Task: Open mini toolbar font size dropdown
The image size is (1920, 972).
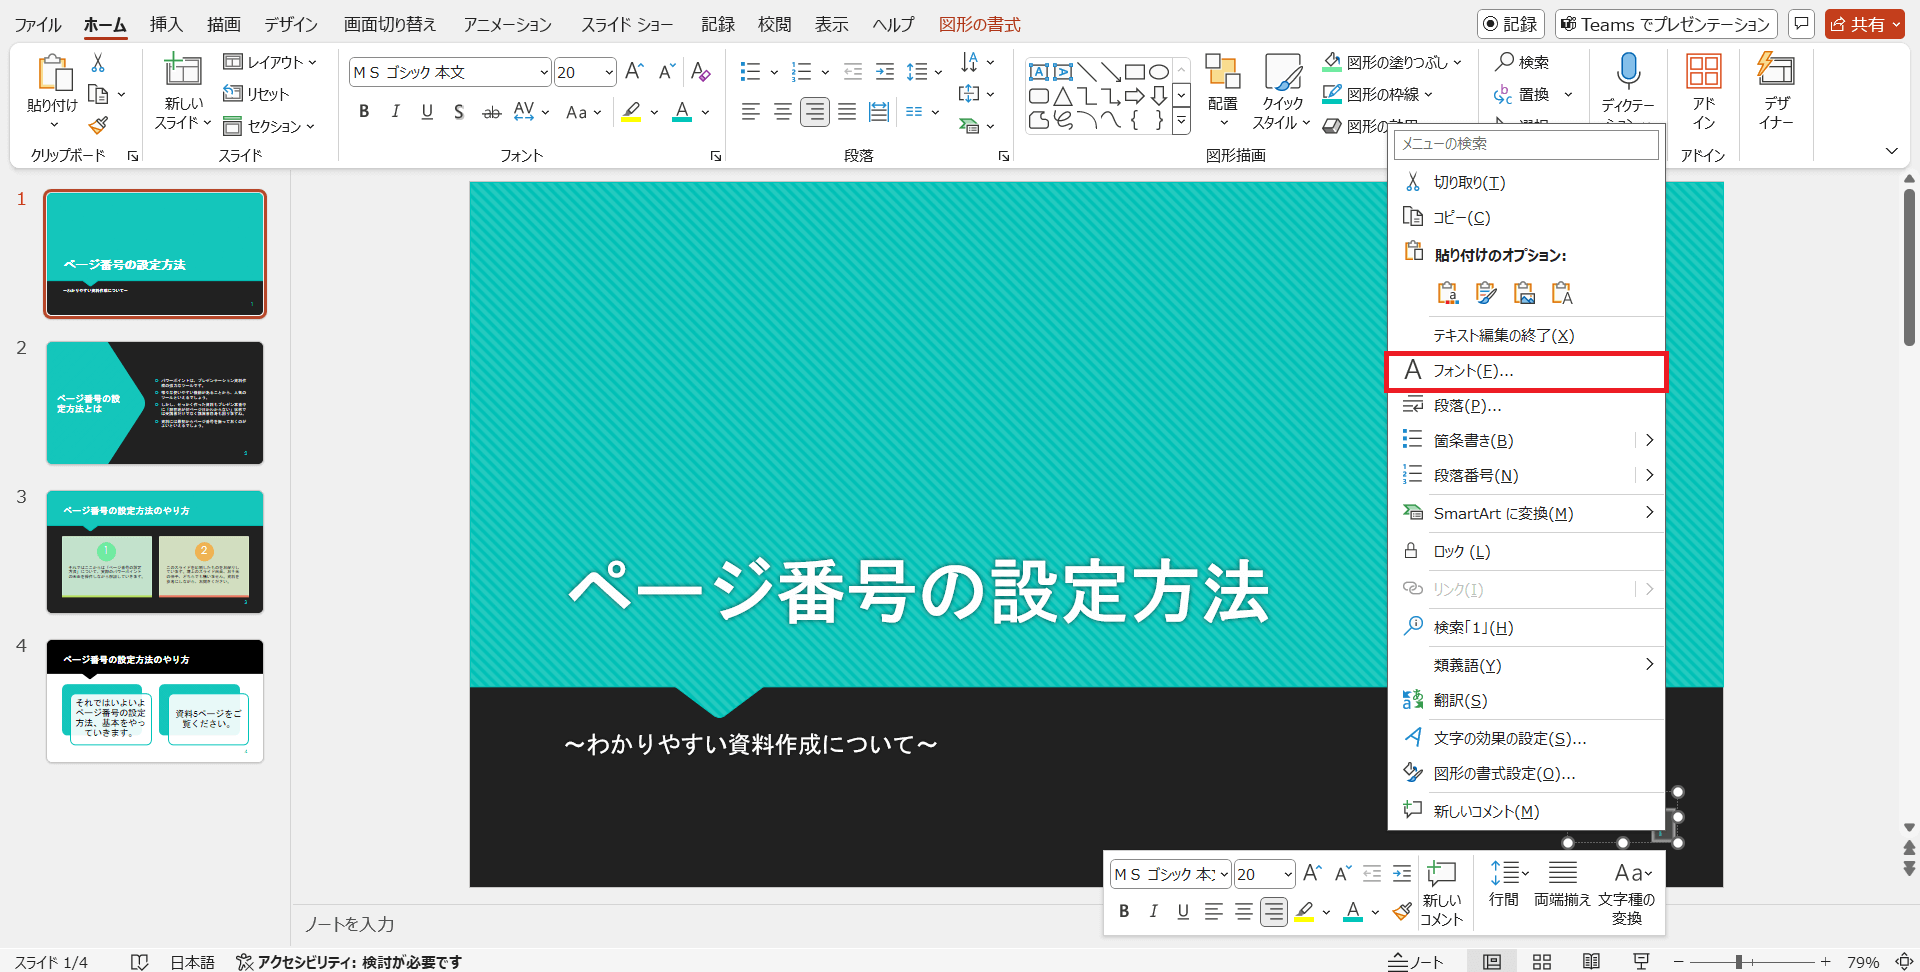Action: click(1288, 874)
